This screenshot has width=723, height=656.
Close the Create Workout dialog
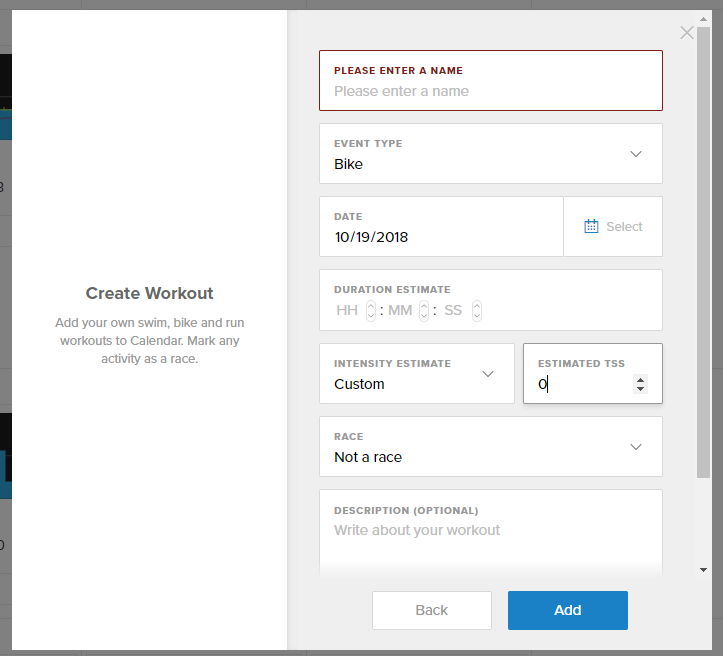pyautogui.click(x=687, y=33)
